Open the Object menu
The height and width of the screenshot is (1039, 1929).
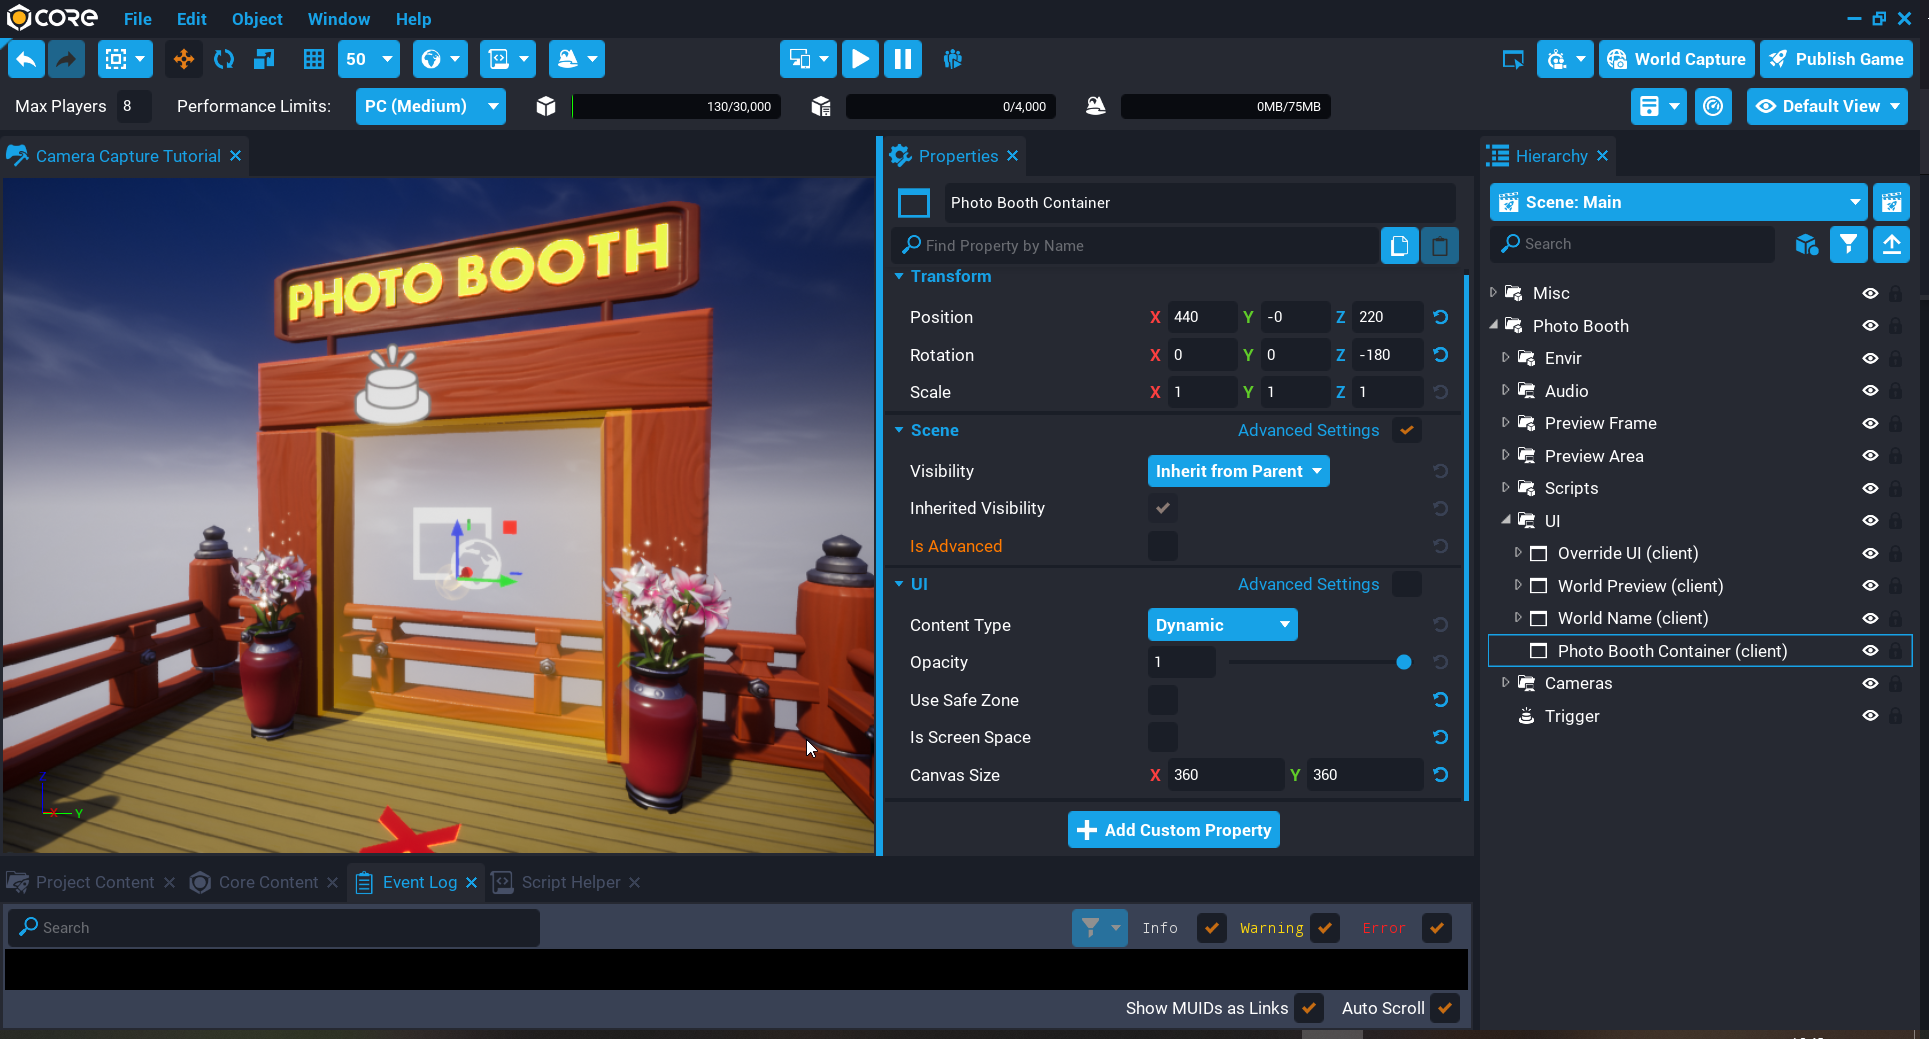click(x=256, y=19)
